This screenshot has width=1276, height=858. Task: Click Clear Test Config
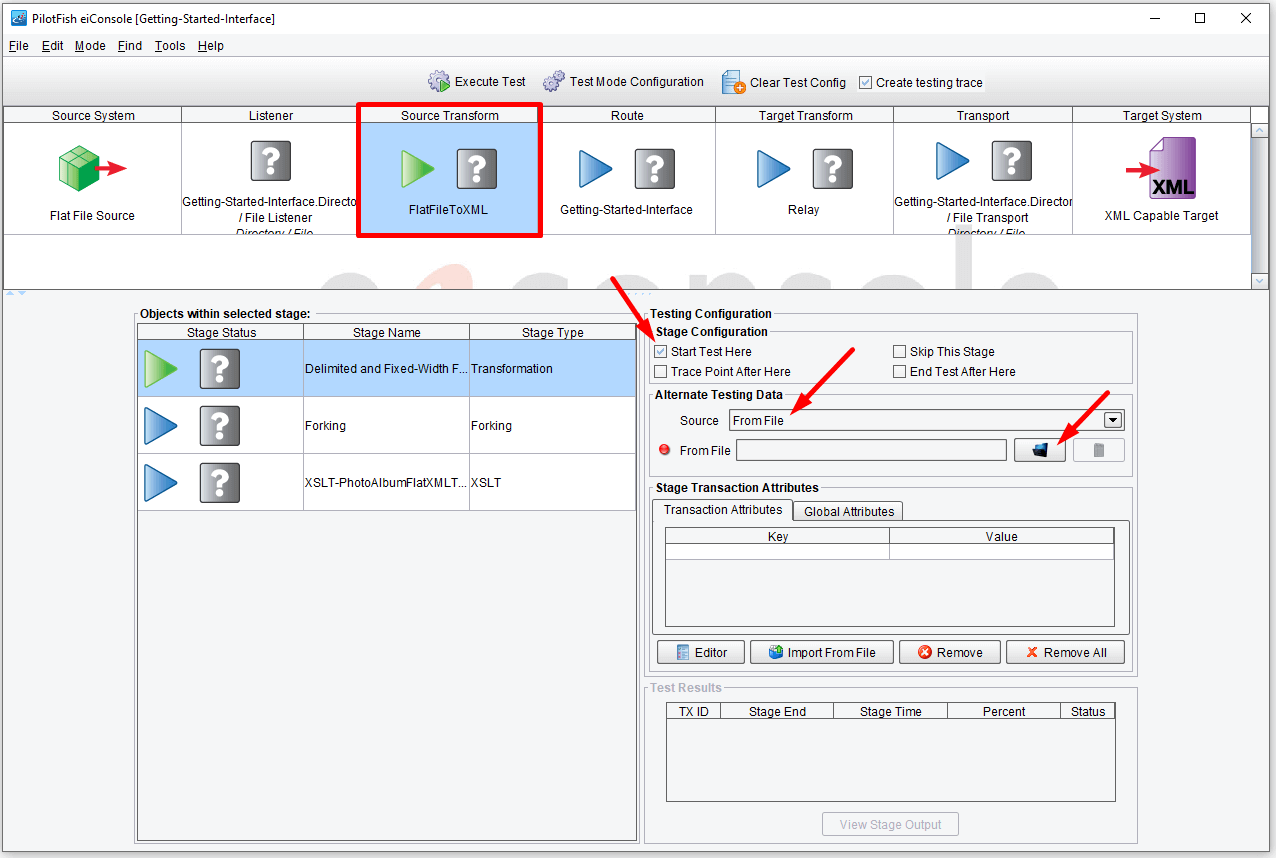[x=784, y=83]
